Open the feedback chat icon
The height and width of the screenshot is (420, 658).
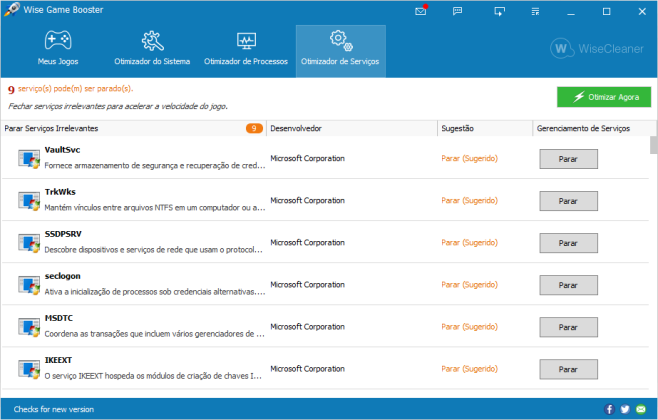point(457,11)
